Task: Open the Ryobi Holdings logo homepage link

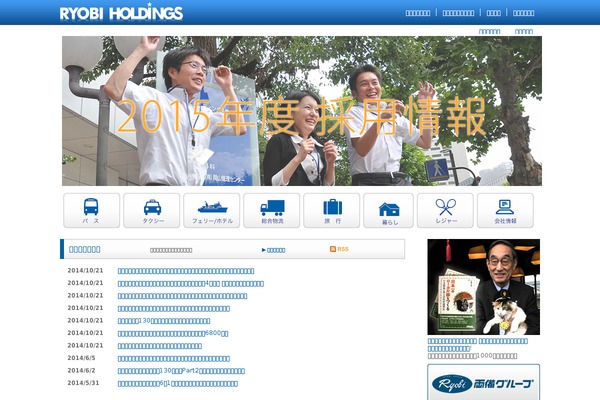Action: [x=121, y=12]
